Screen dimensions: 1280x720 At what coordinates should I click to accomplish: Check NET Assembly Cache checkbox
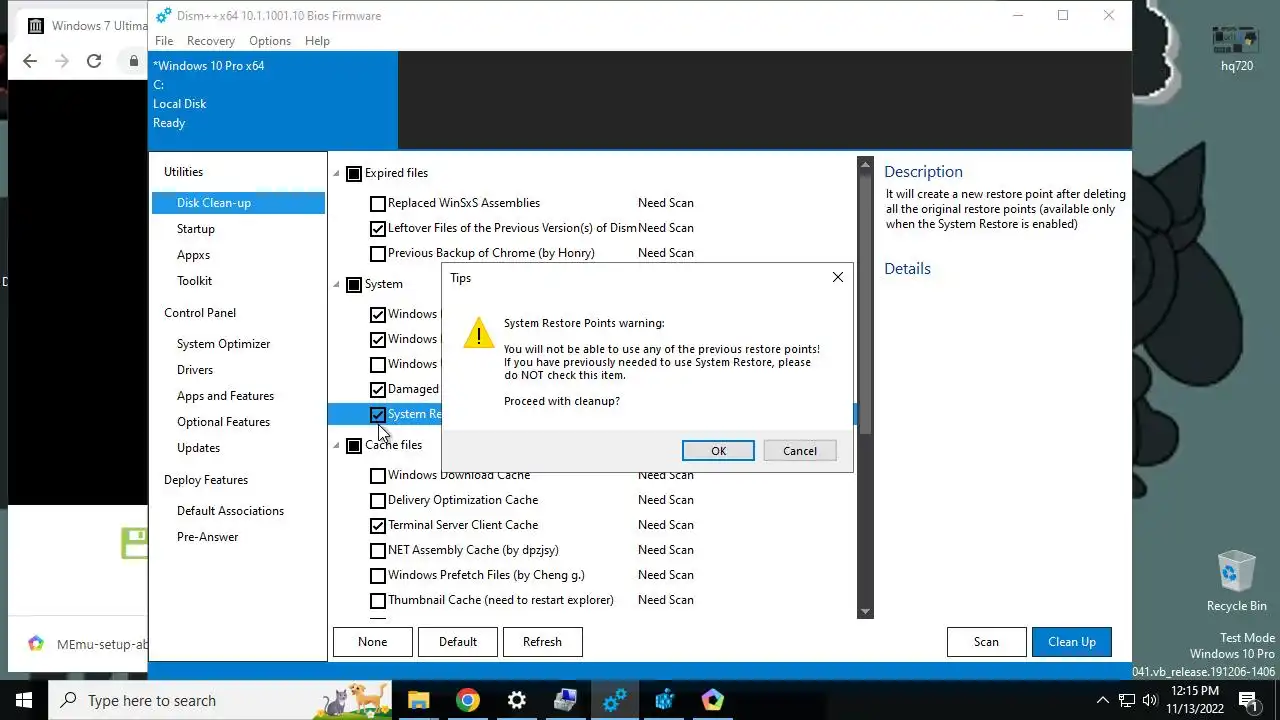tap(378, 550)
